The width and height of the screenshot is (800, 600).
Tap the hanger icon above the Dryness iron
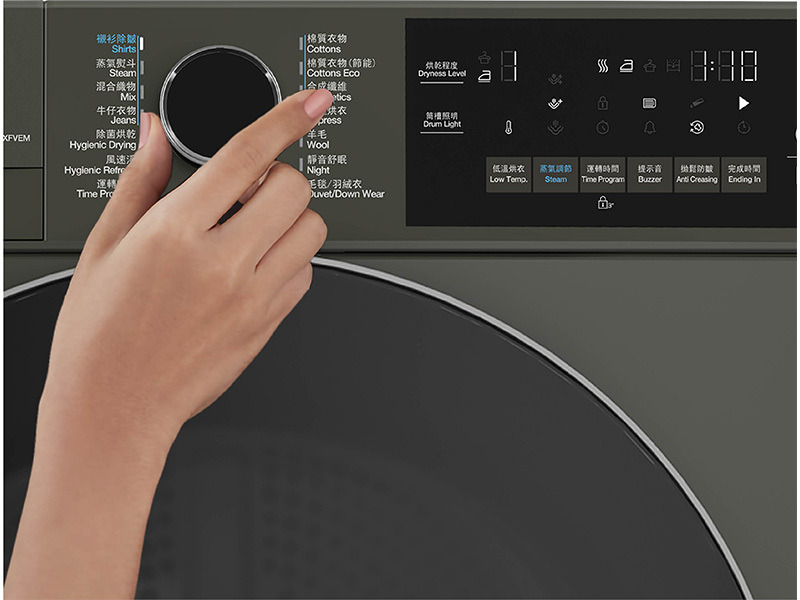pos(484,57)
